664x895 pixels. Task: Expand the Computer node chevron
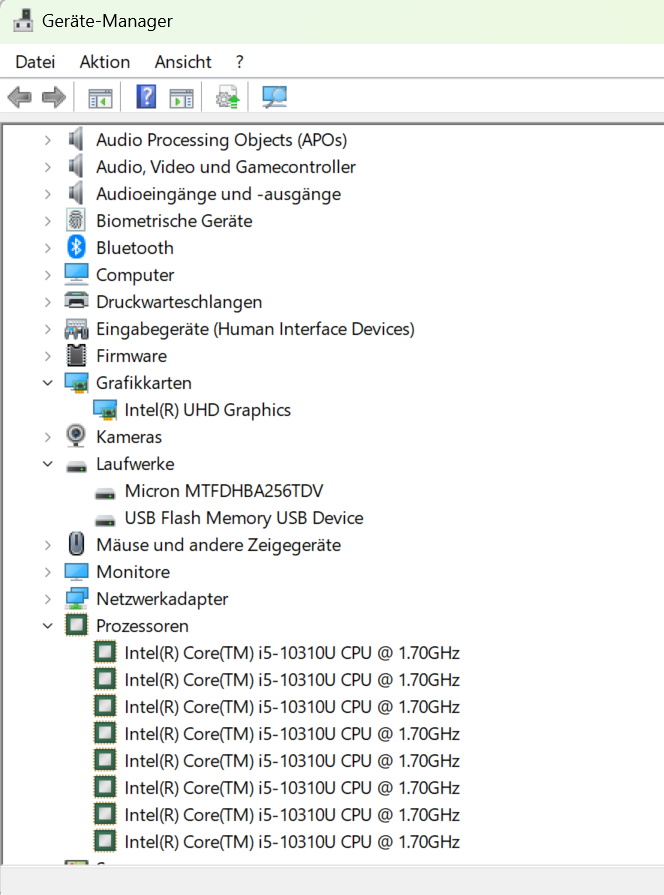click(x=48, y=275)
